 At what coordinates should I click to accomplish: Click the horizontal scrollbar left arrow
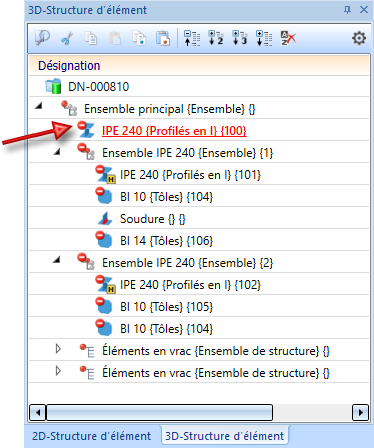pos(38,413)
